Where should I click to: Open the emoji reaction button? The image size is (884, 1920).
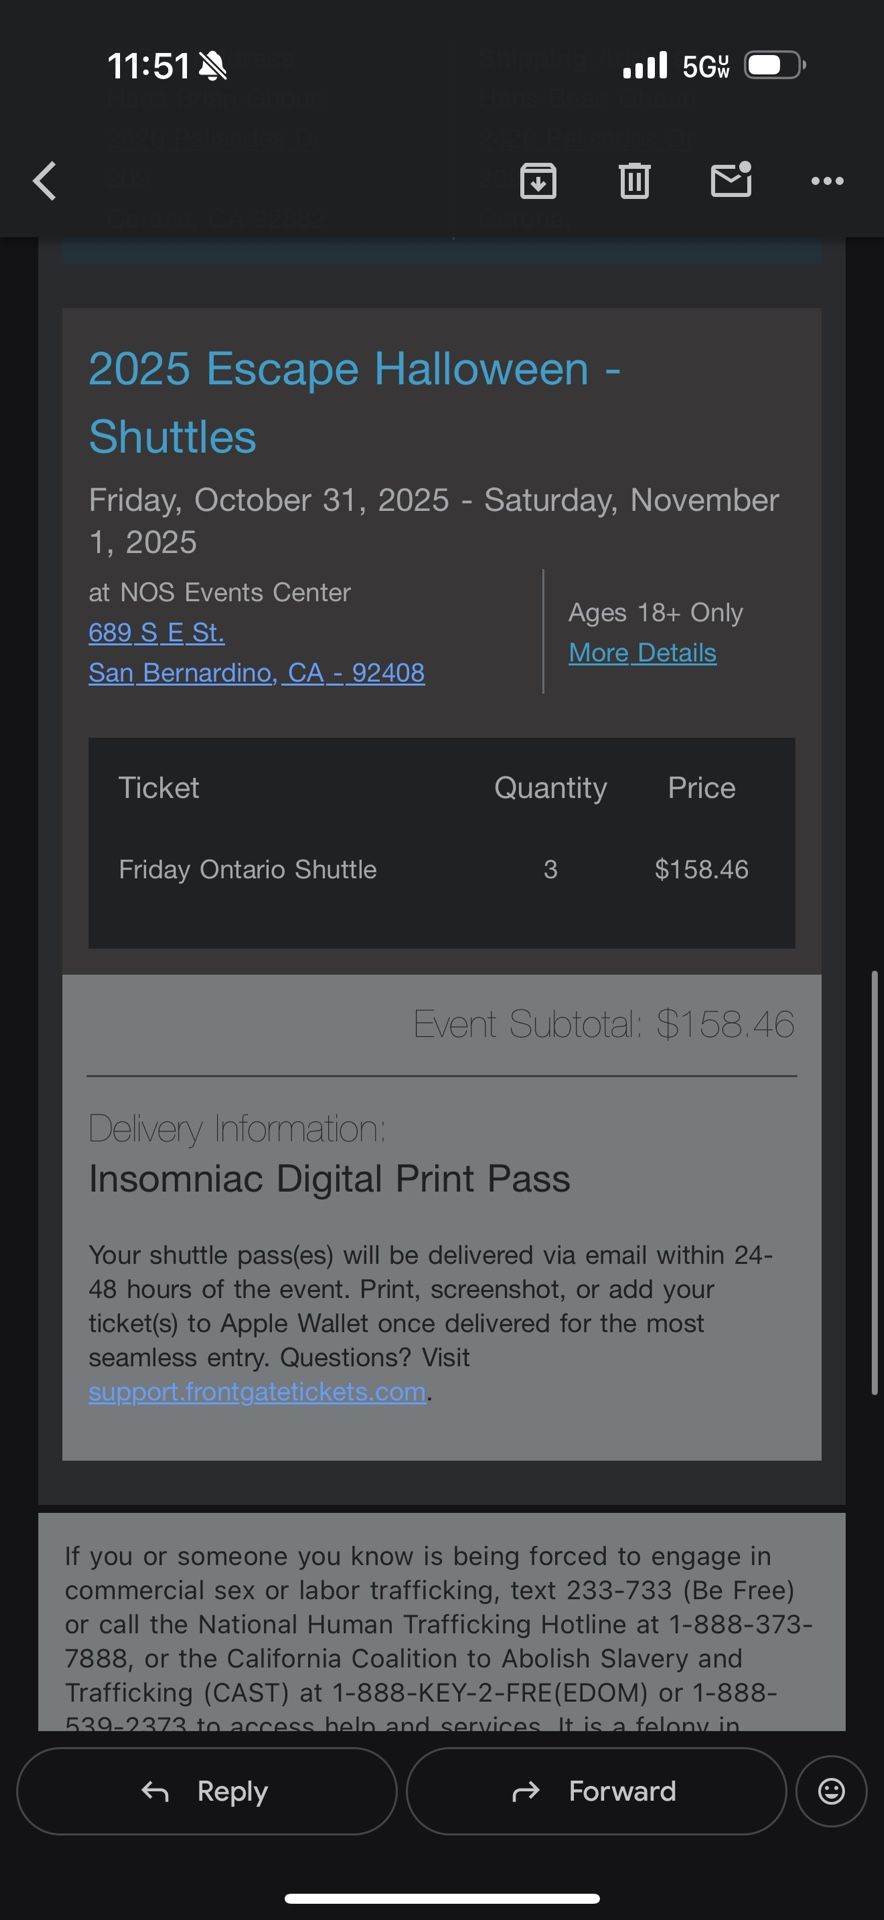pos(831,1791)
